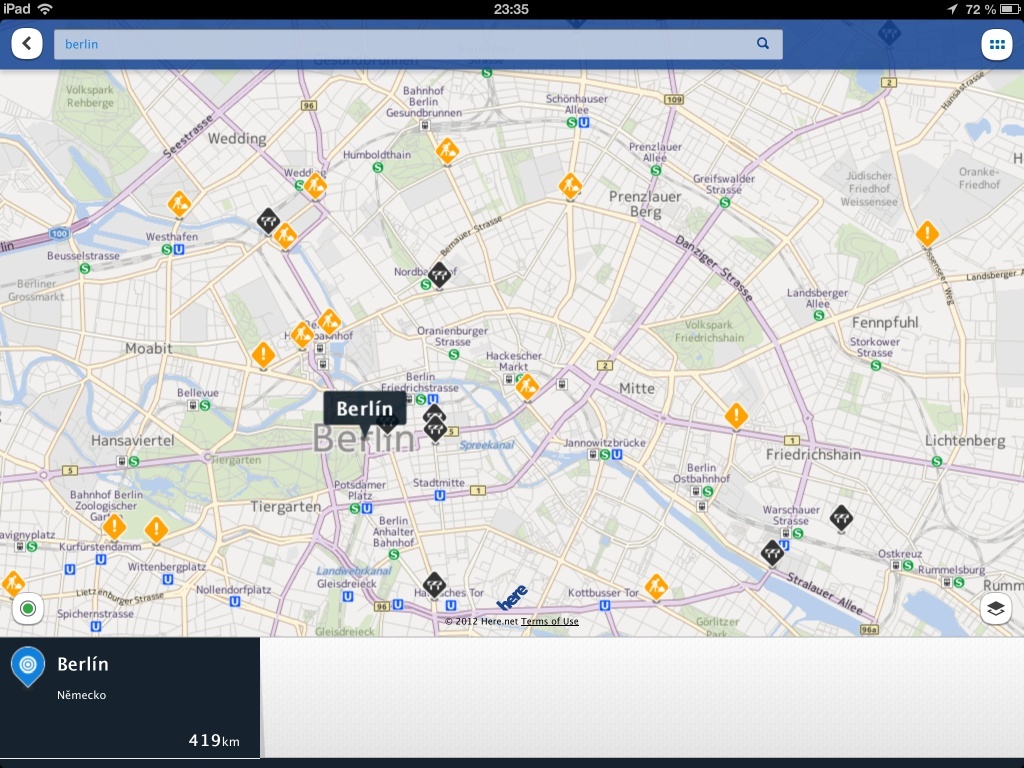The width and height of the screenshot is (1024, 768).
Task: Open the map layers selector
Action: point(996,606)
